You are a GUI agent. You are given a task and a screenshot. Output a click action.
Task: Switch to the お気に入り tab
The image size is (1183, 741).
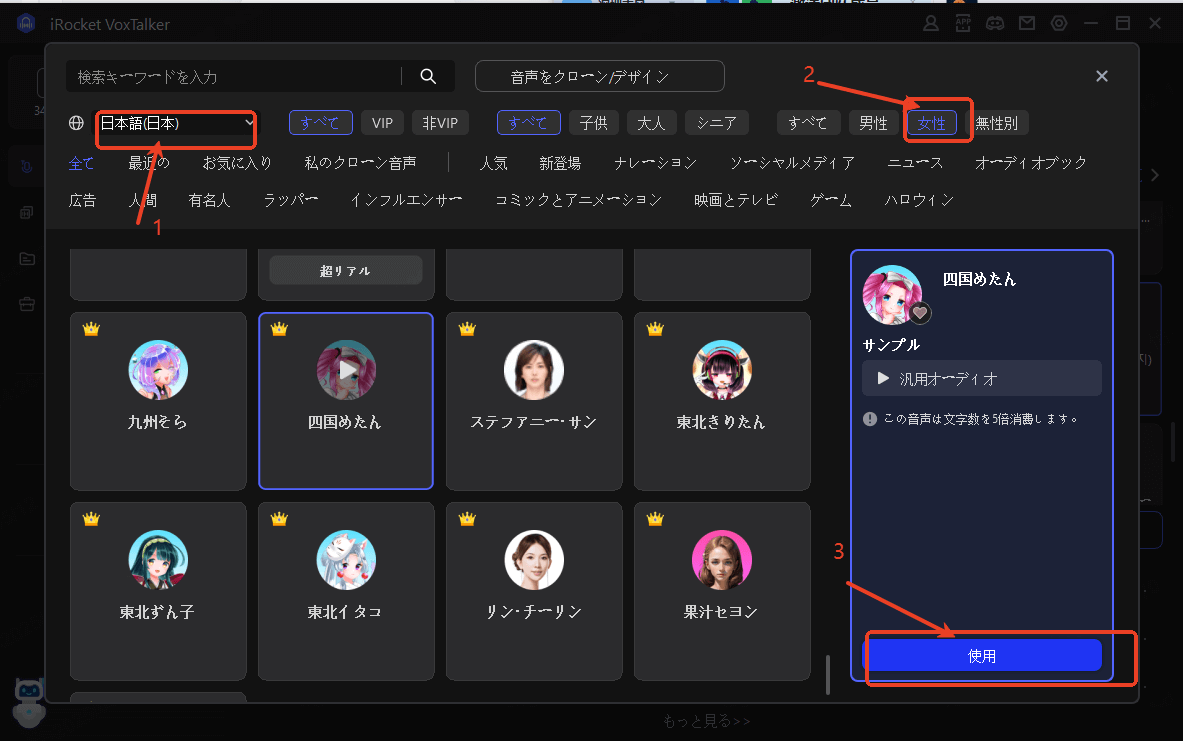[x=237, y=163]
